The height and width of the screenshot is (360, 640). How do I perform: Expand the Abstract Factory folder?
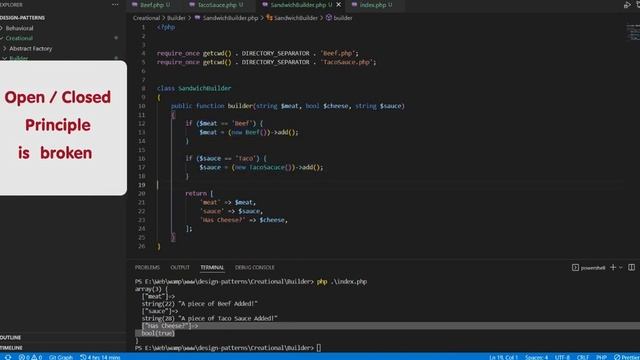(x=31, y=49)
